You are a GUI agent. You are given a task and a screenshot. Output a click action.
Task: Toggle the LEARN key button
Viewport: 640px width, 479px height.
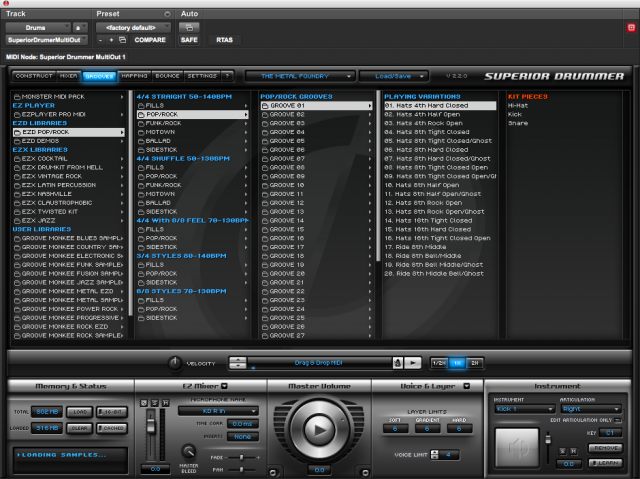(x=606, y=463)
